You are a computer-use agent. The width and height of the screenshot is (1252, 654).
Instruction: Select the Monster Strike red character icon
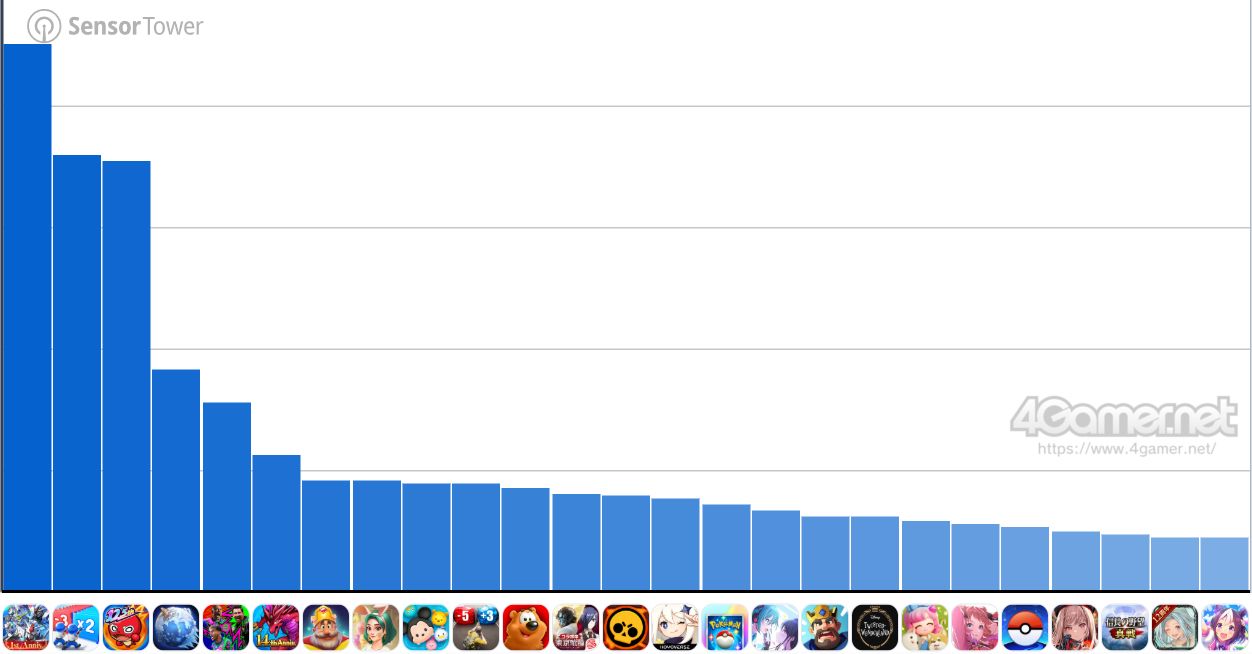[x=126, y=627]
